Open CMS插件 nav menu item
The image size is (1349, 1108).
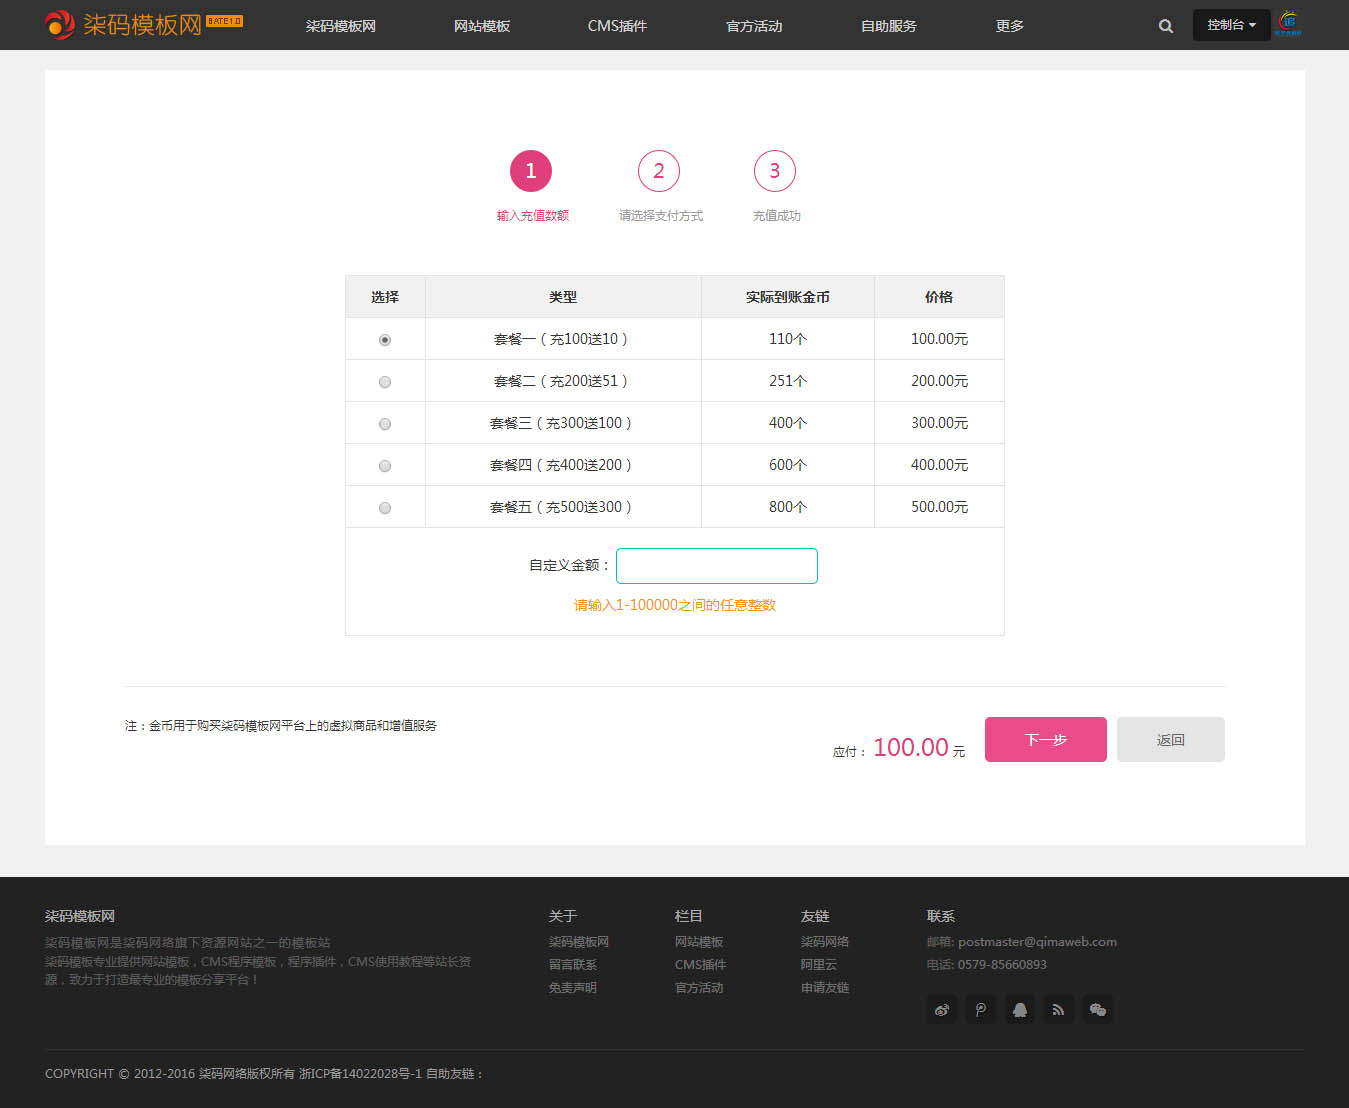coord(617,26)
